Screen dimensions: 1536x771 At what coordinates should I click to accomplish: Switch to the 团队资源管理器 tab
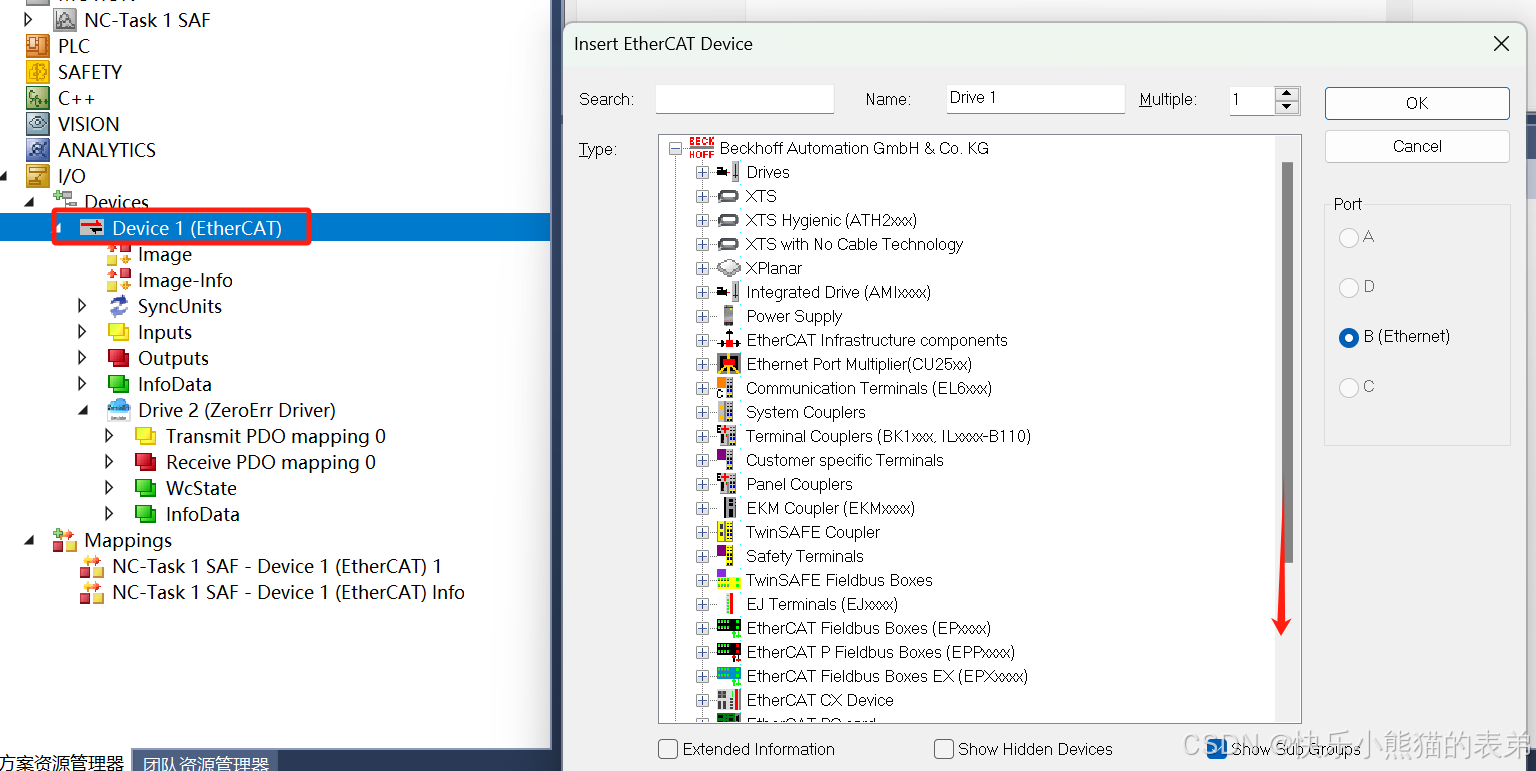[205, 763]
